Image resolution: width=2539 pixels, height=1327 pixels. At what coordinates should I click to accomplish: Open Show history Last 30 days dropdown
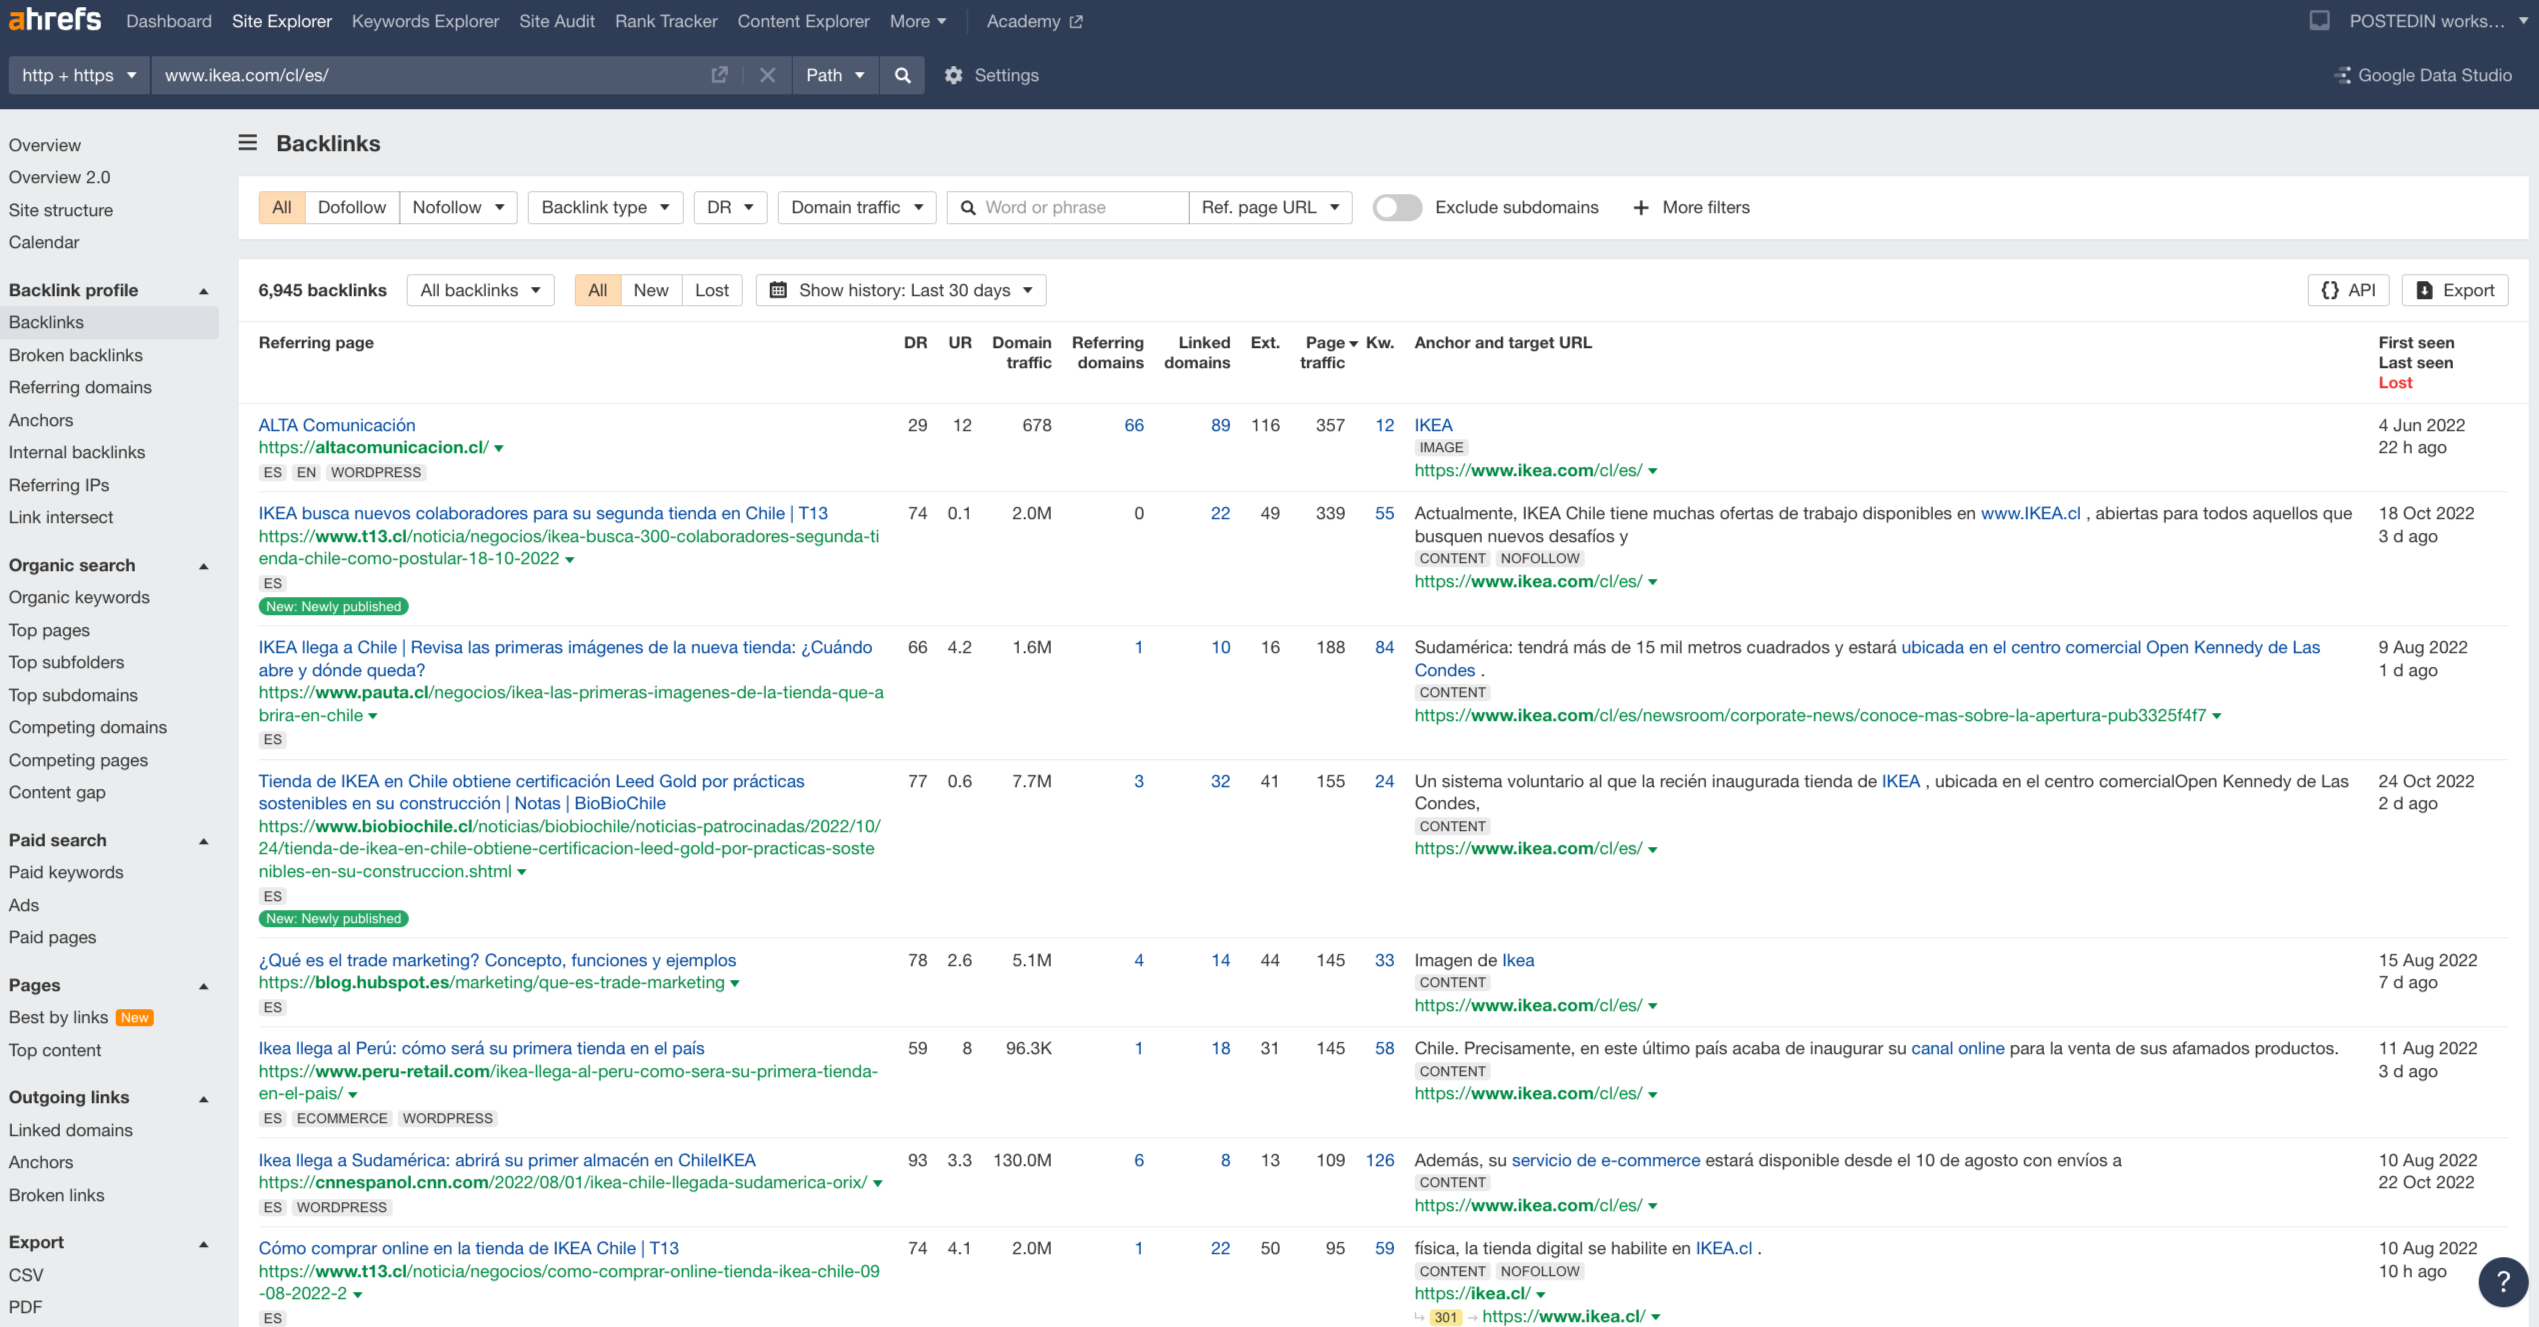tap(901, 290)
